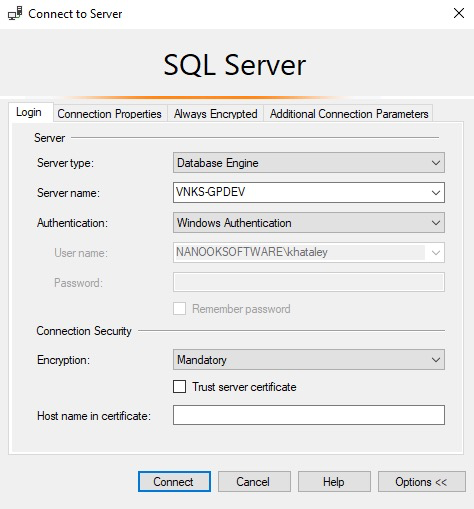Viewport: 474px width, 509px height.
Task: Toggle the Remember password checkbox
Action: (179, 308)
